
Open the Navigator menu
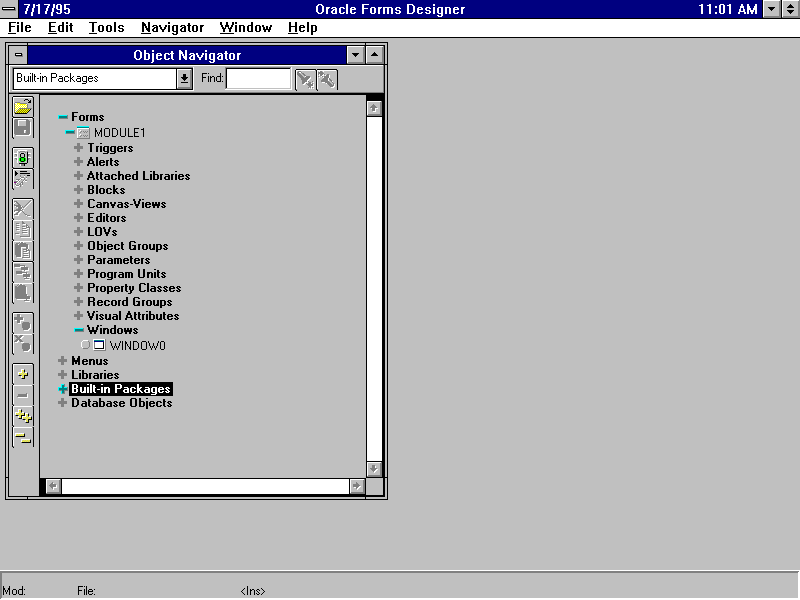(x=172, y=28)
